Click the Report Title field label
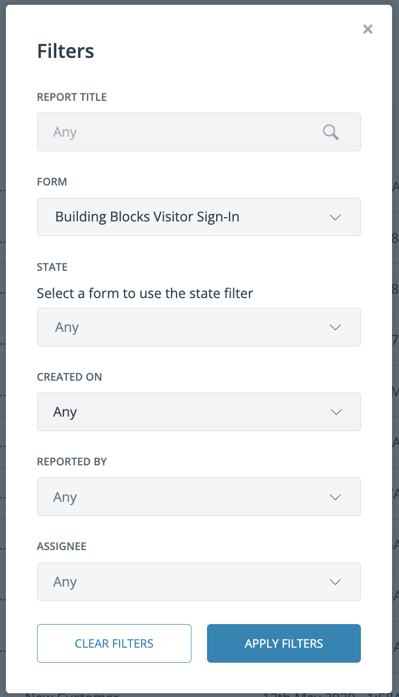This screenshot has height=697, width=399. pyautogui.click(x=72, y=97)
